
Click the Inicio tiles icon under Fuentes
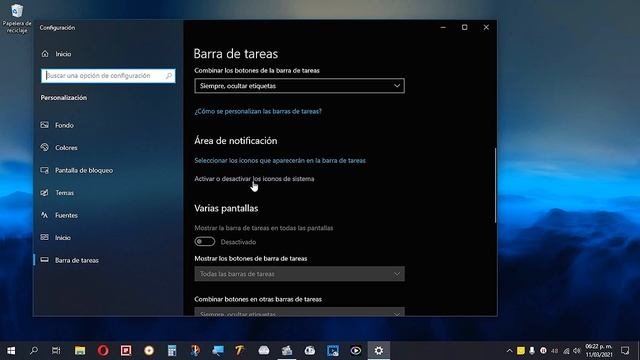tap(44, 237)
